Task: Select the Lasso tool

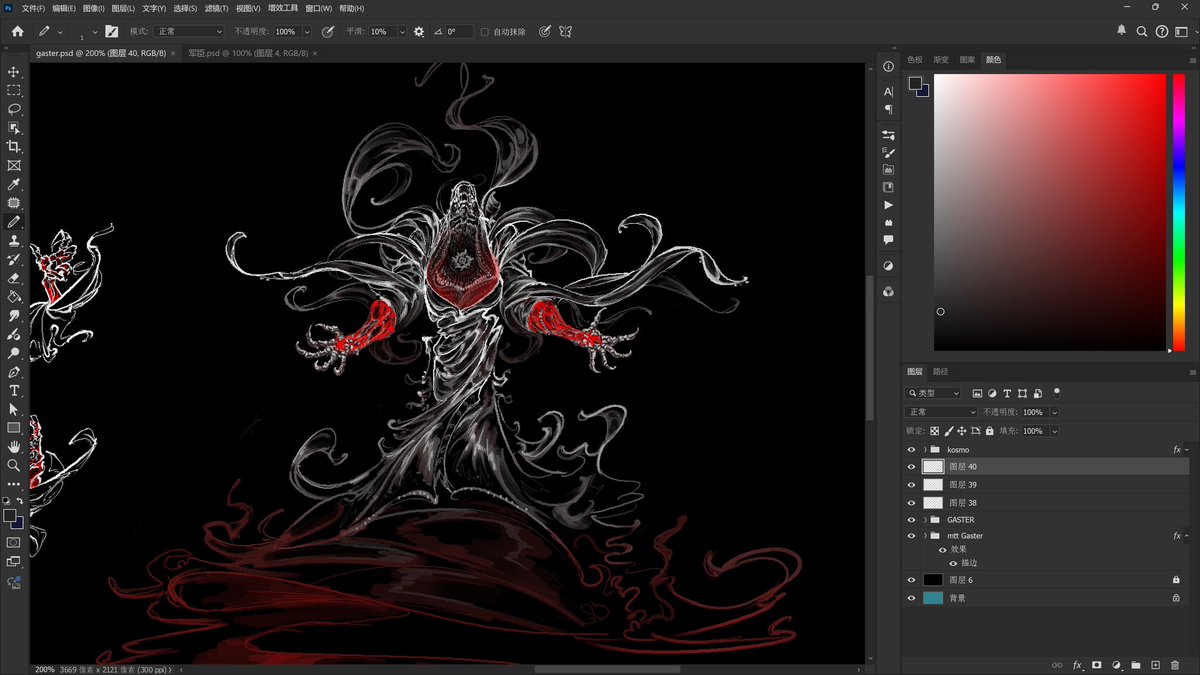Action: click(x=14, y=109)
